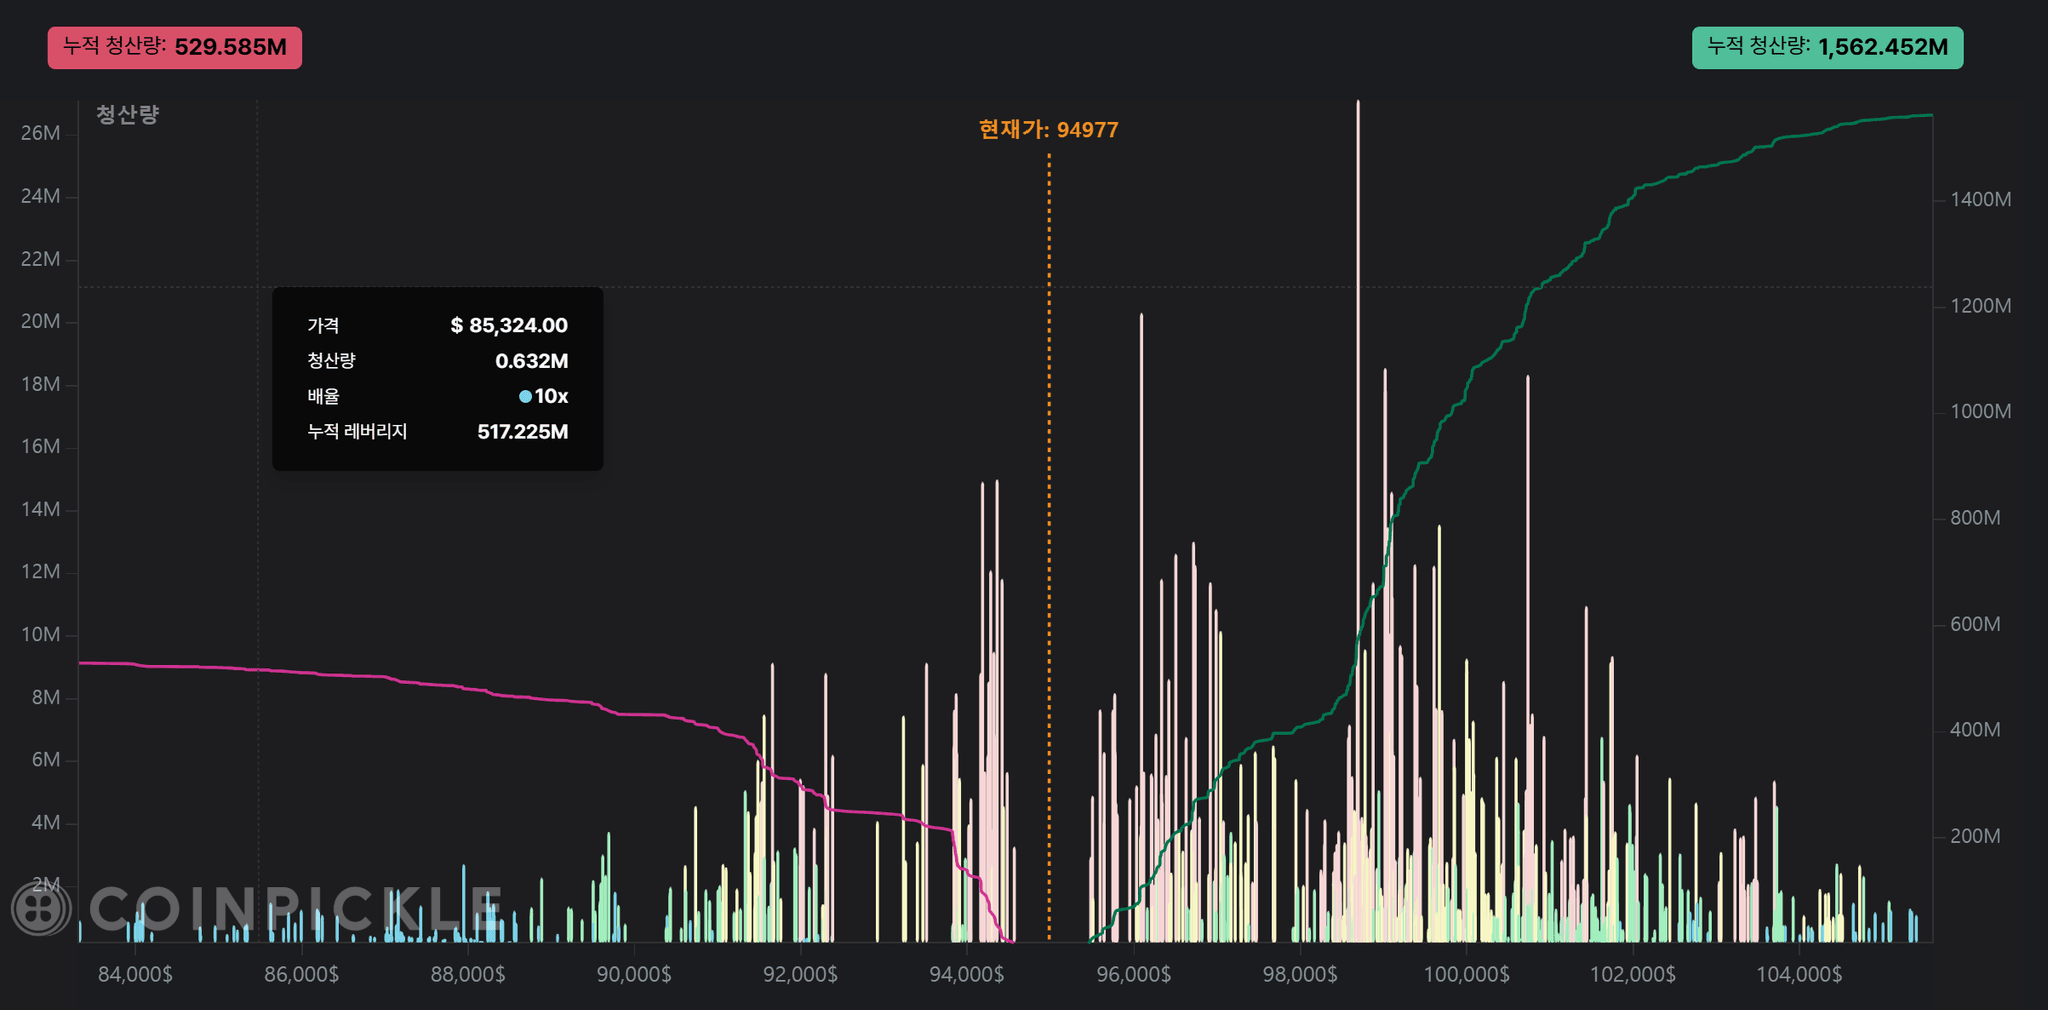Click the 100,000$ x-axis label

point(1466,974)
